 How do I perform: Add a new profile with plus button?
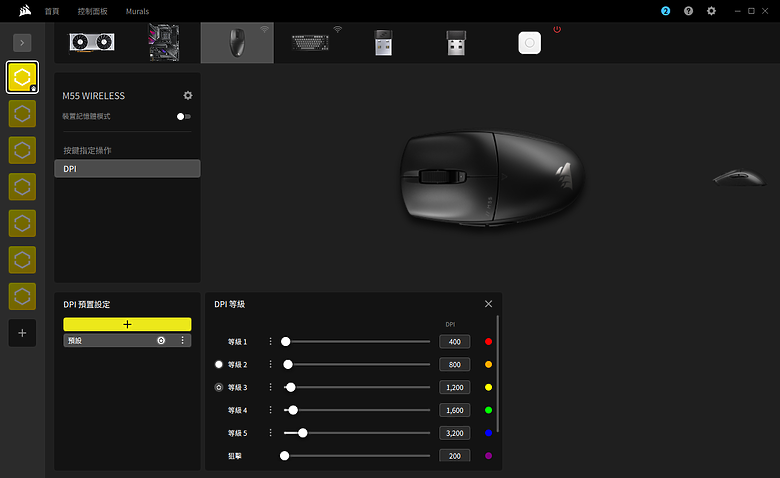point(22,333)
